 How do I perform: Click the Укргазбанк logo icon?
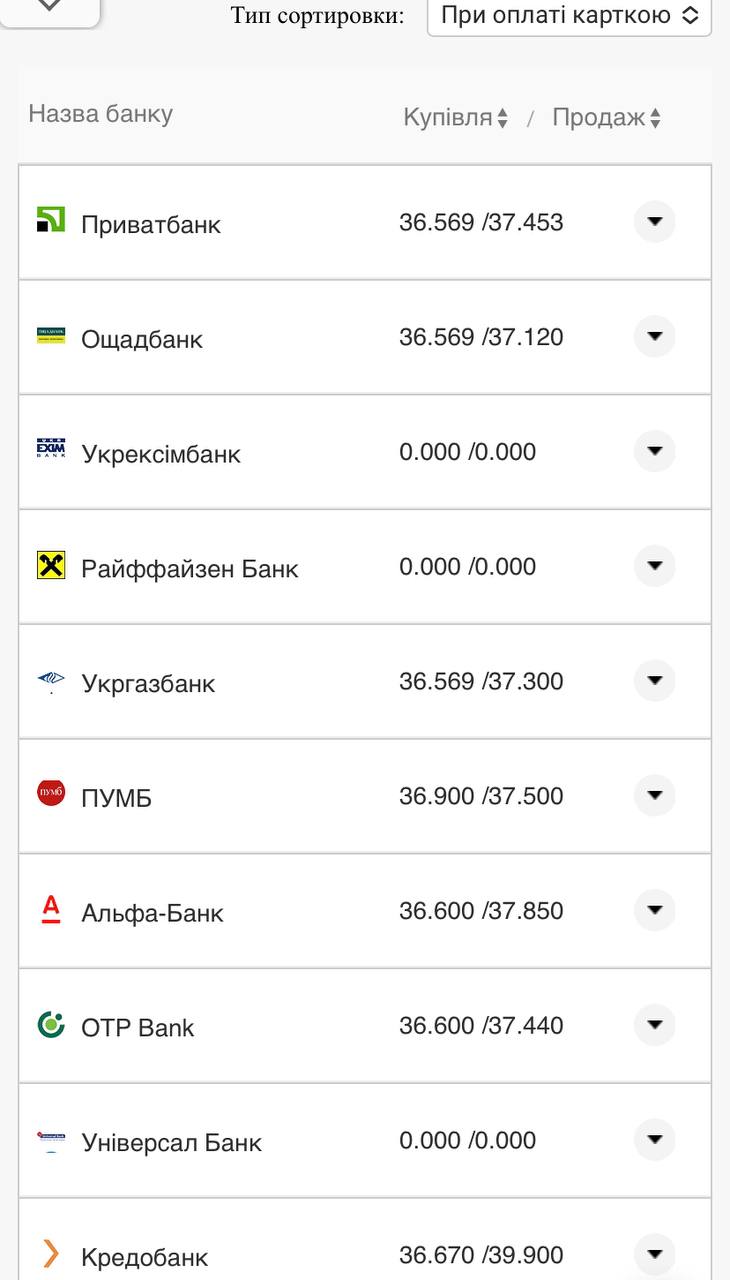point(51,681)
